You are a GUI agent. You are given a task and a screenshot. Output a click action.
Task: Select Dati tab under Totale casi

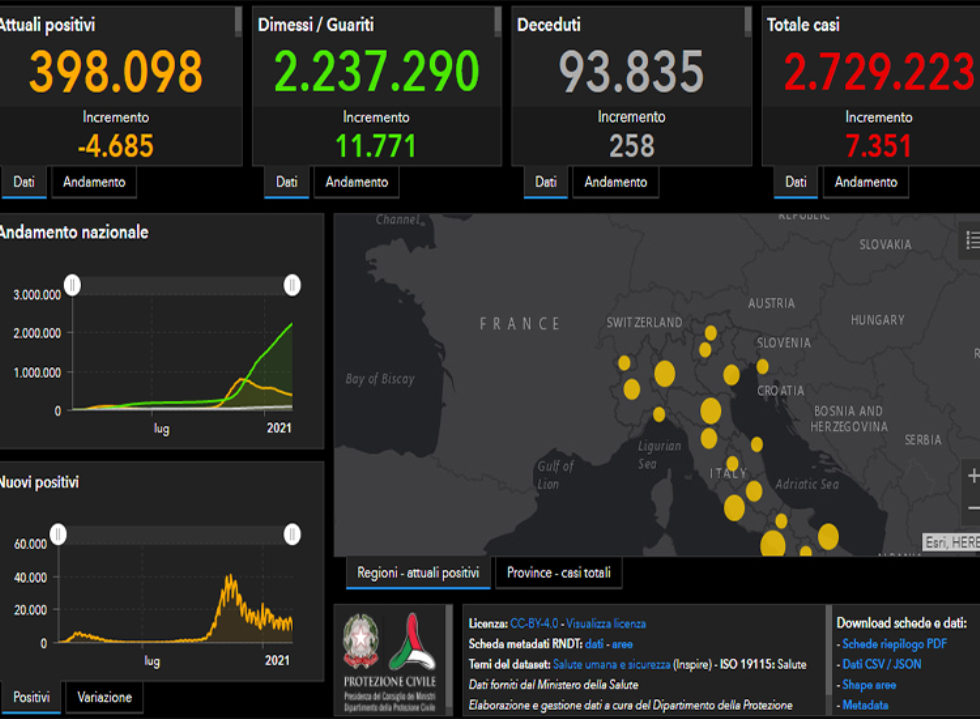point(796,182)
